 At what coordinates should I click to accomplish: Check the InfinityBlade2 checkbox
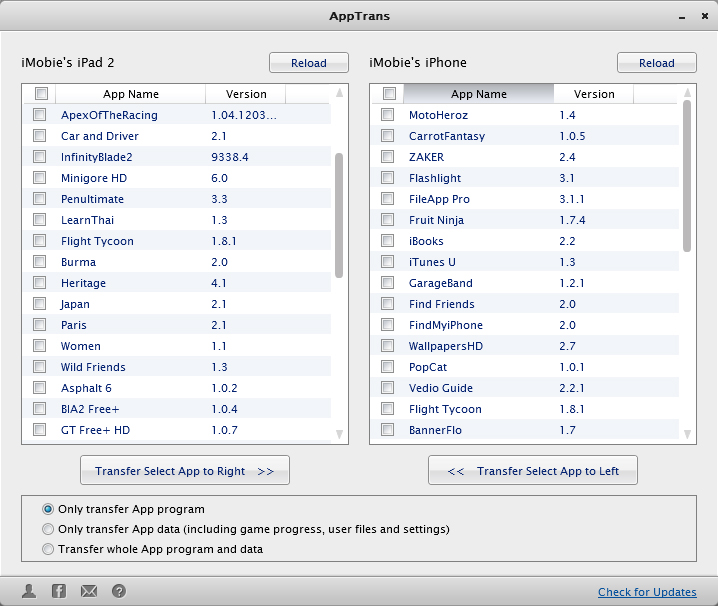pos(39,157)
